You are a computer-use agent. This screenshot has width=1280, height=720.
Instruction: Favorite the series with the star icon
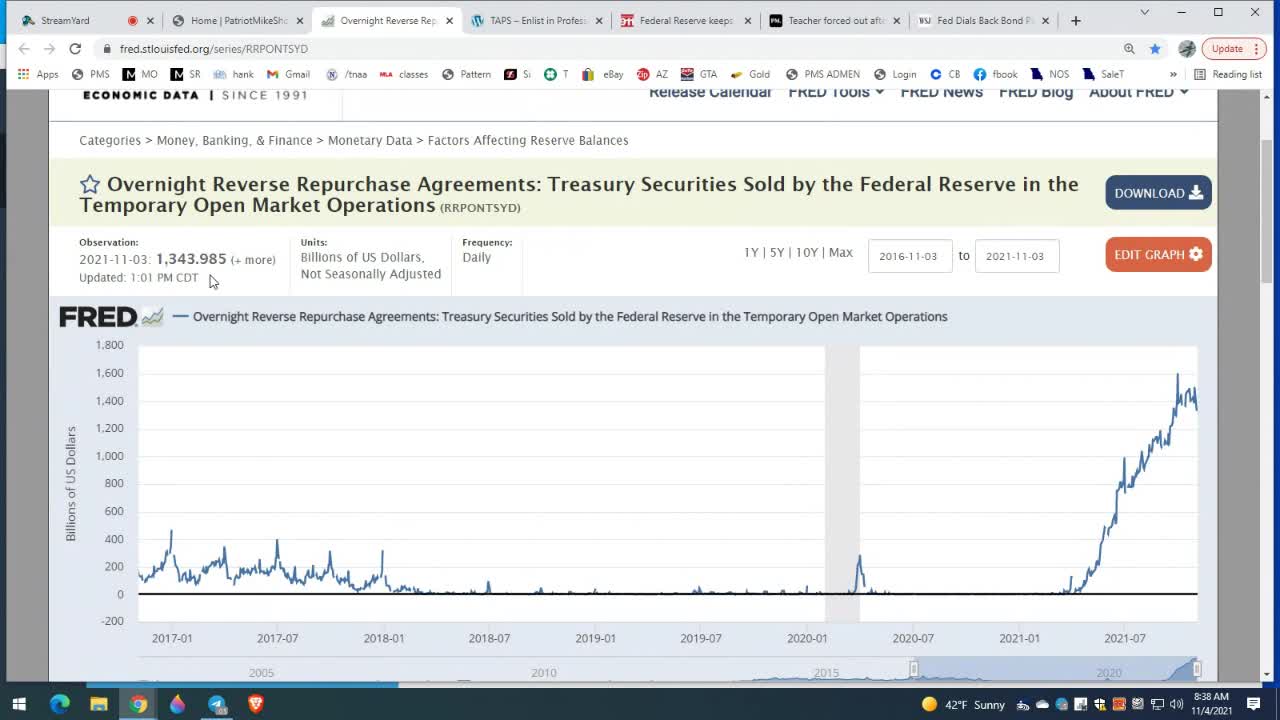coord(90,184)
